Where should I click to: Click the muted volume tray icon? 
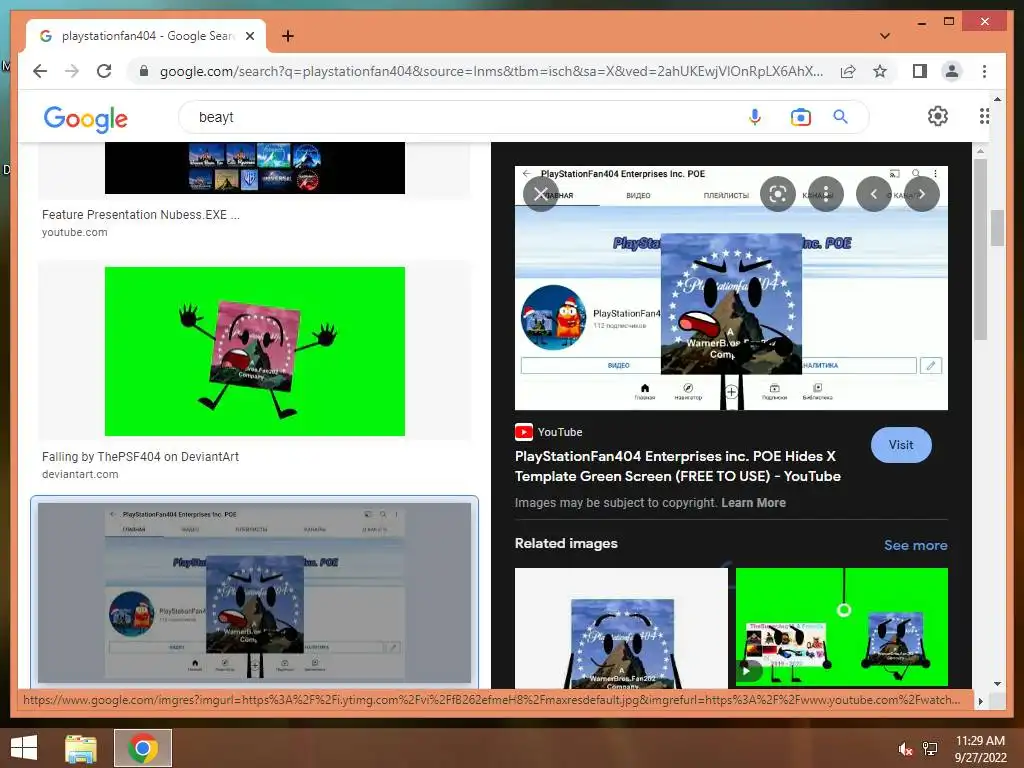(905, 749)
